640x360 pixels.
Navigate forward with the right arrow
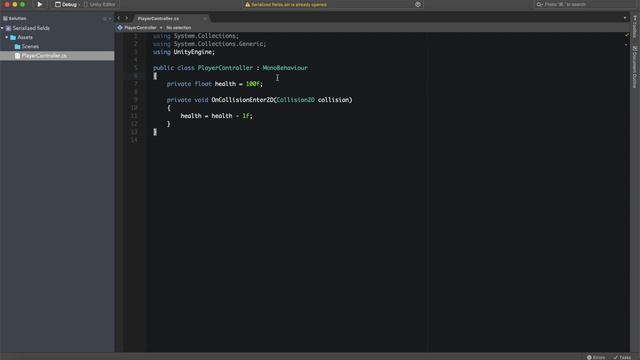point(127,18)
